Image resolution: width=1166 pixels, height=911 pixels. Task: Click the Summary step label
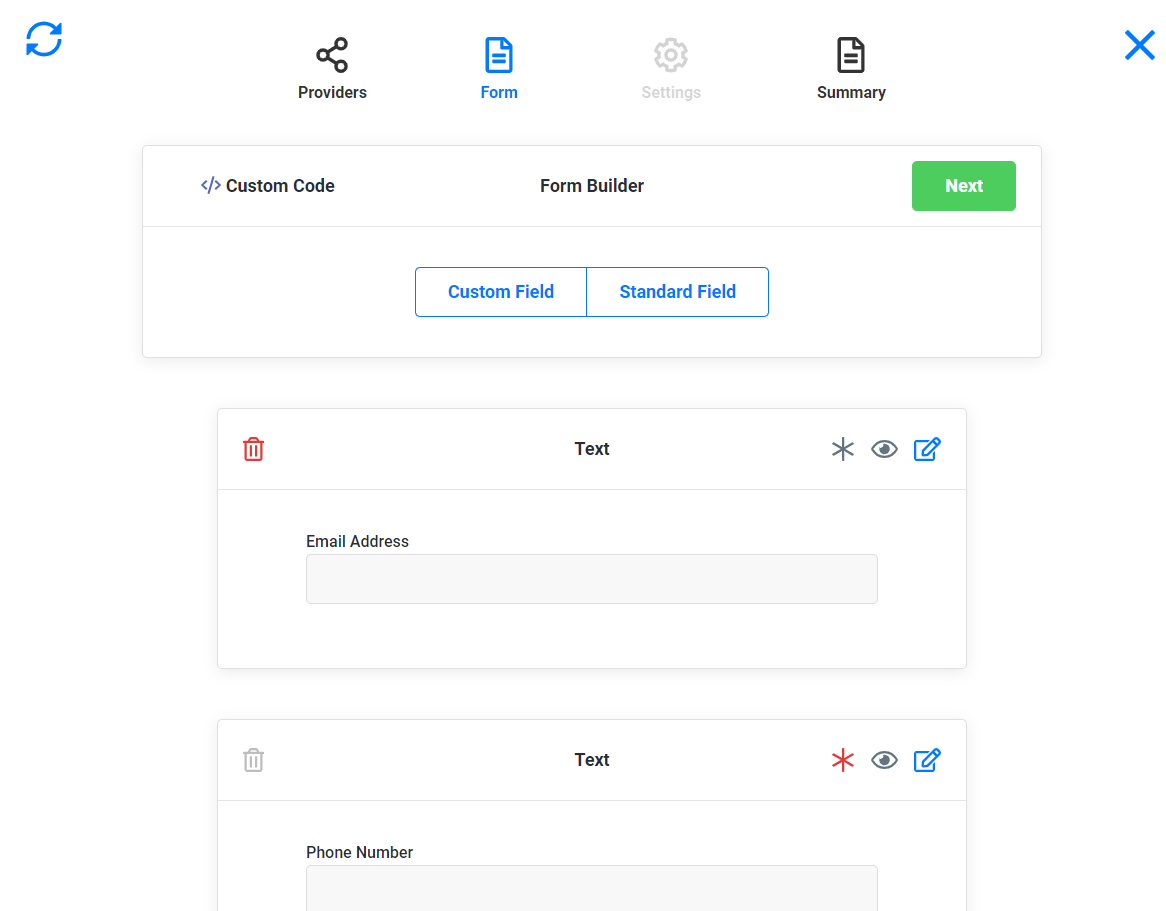click(851, 92)
